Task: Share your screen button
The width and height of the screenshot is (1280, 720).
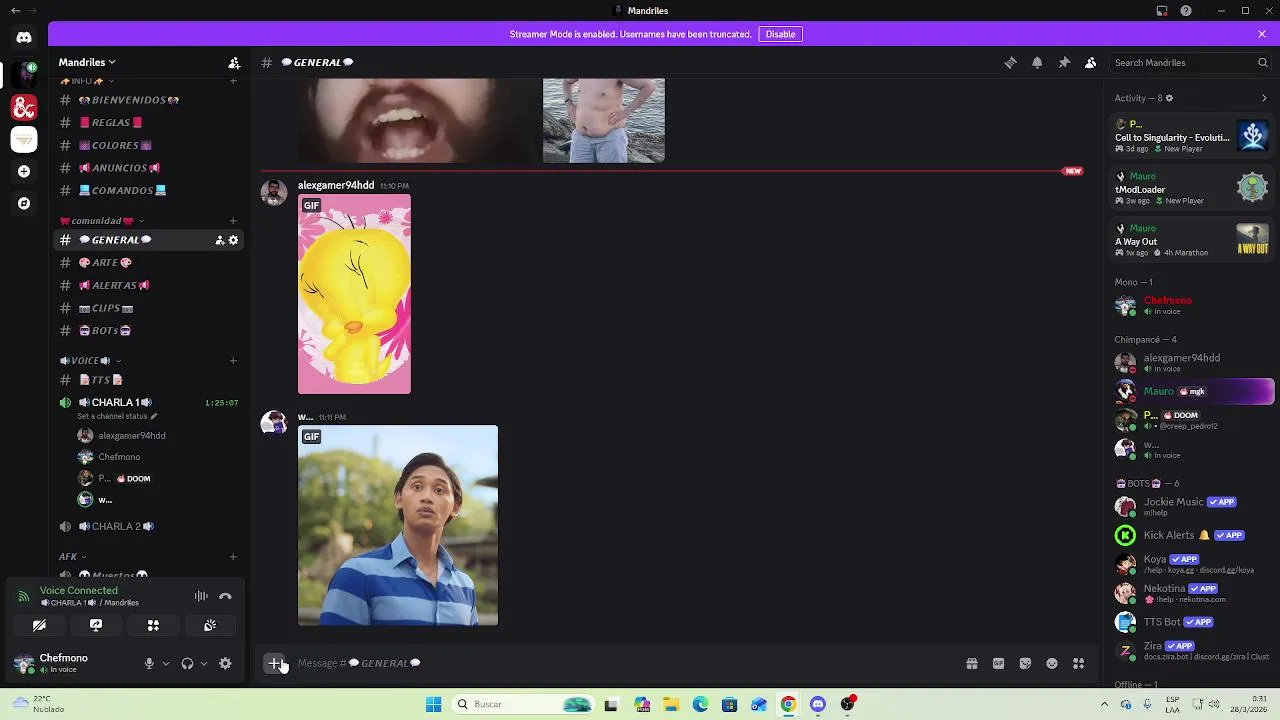Action: pyautogui.click(x=96, y=625)
